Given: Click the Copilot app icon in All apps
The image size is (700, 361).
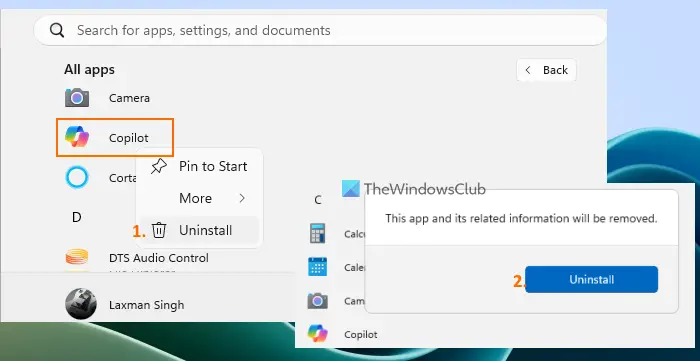Looking at the screenshot, I should [77, 137].
